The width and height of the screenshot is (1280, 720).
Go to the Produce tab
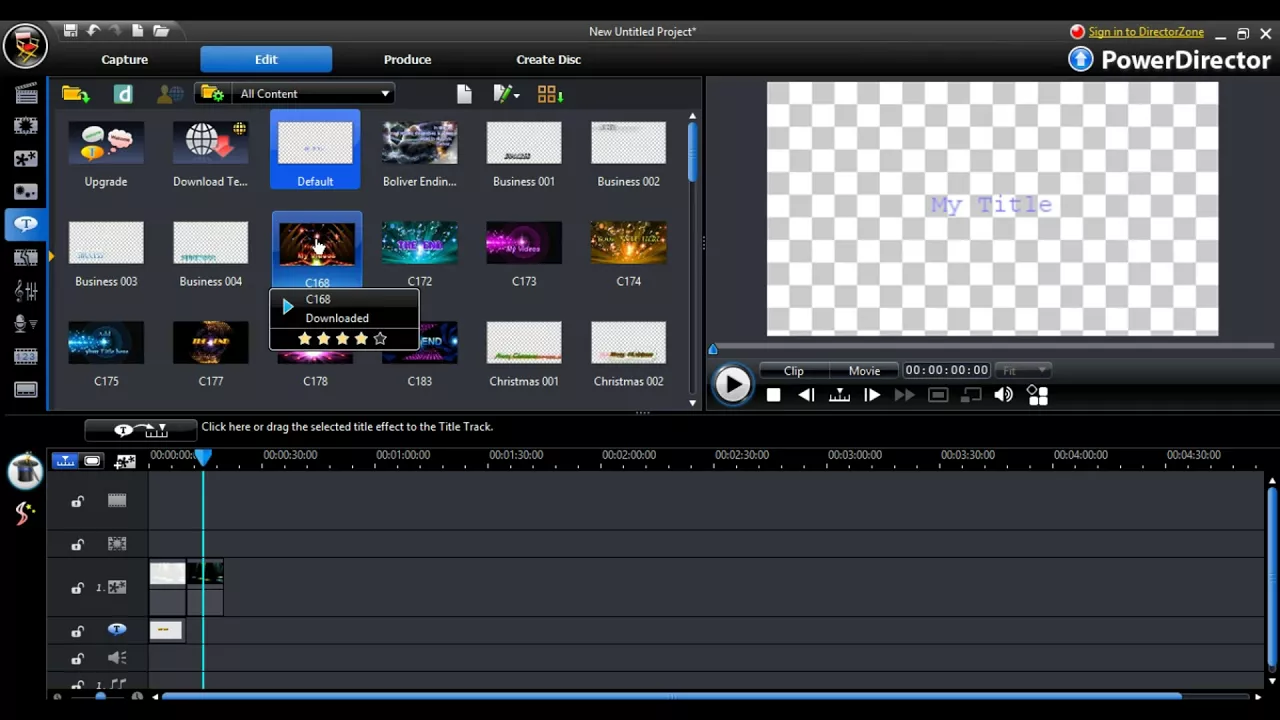pos(407,59)
